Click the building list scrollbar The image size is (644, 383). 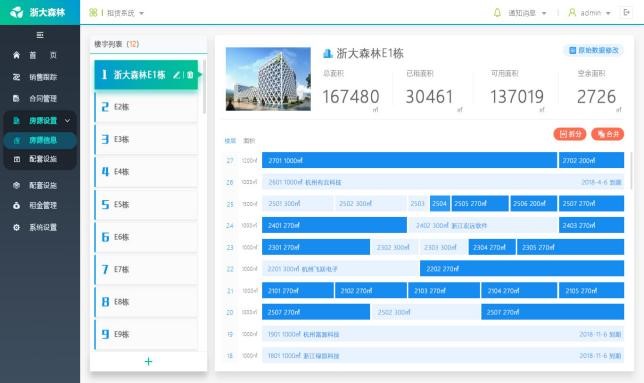[x=204, y=87]
